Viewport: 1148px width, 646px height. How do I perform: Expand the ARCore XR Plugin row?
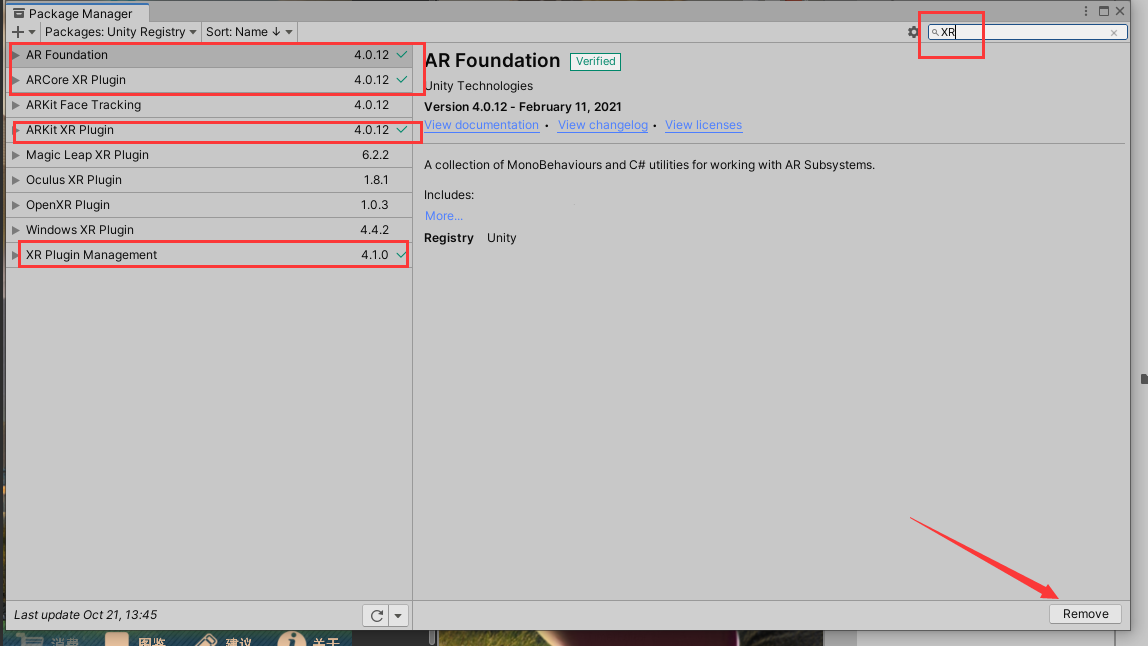click(15, 80)
